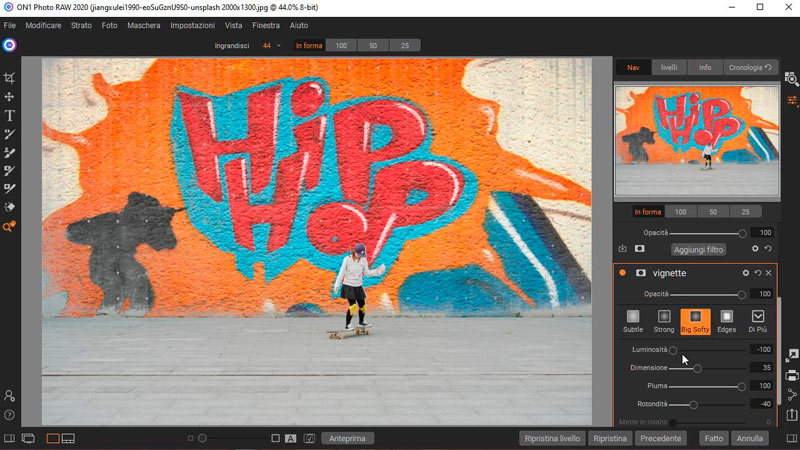The height and width of the screenshot is (450, 800).
Task: Select the Big Softy vignette preset
Action: (x=695, y=321)
